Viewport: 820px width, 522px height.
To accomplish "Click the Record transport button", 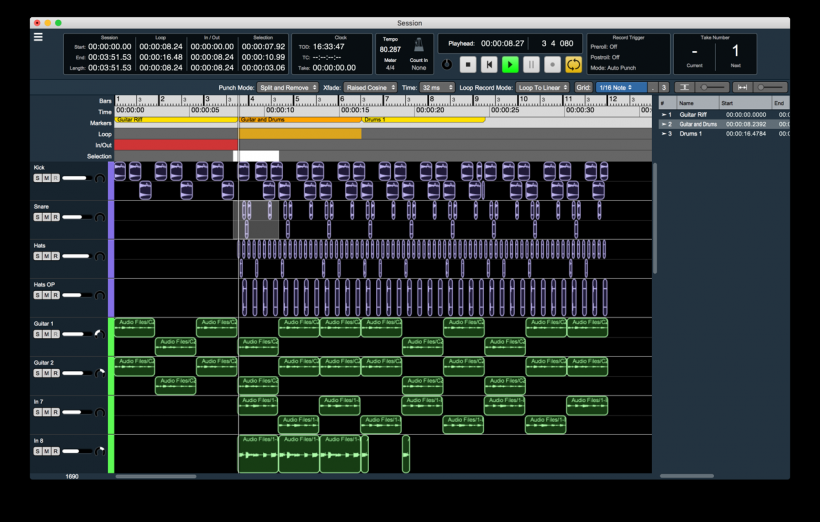I will (552, 64).
